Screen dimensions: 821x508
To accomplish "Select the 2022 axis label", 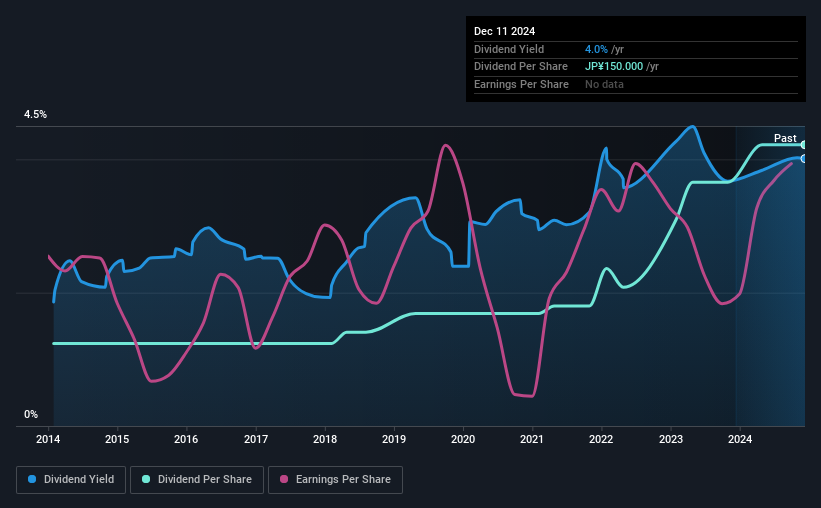I will click(601, 439).
